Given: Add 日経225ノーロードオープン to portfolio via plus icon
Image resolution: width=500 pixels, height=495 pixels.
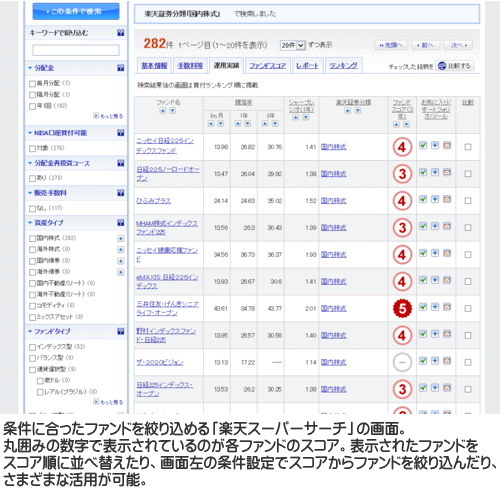Looking at the screenshot, I should click(x=435, y=172).
